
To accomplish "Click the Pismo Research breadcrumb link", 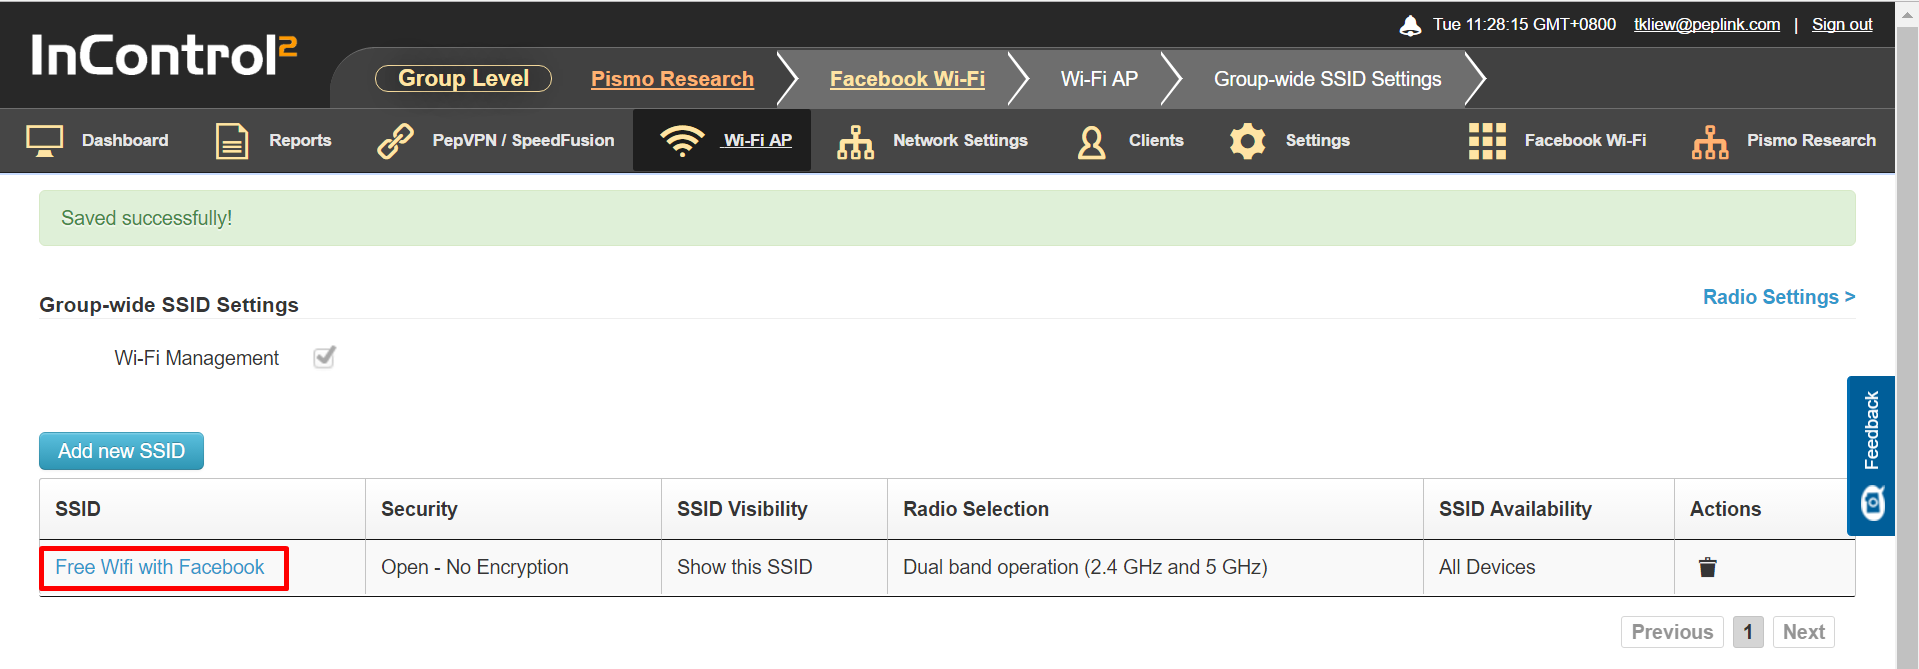I will click(672, 79).
